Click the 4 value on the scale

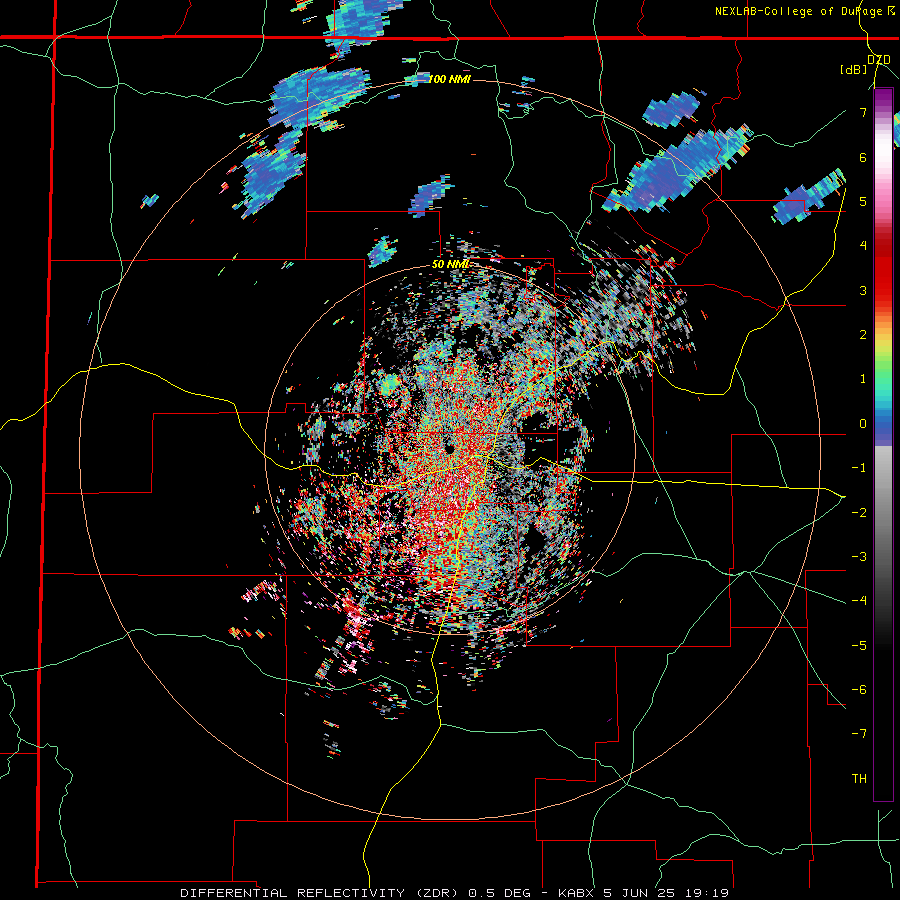(x=863, y=245)
